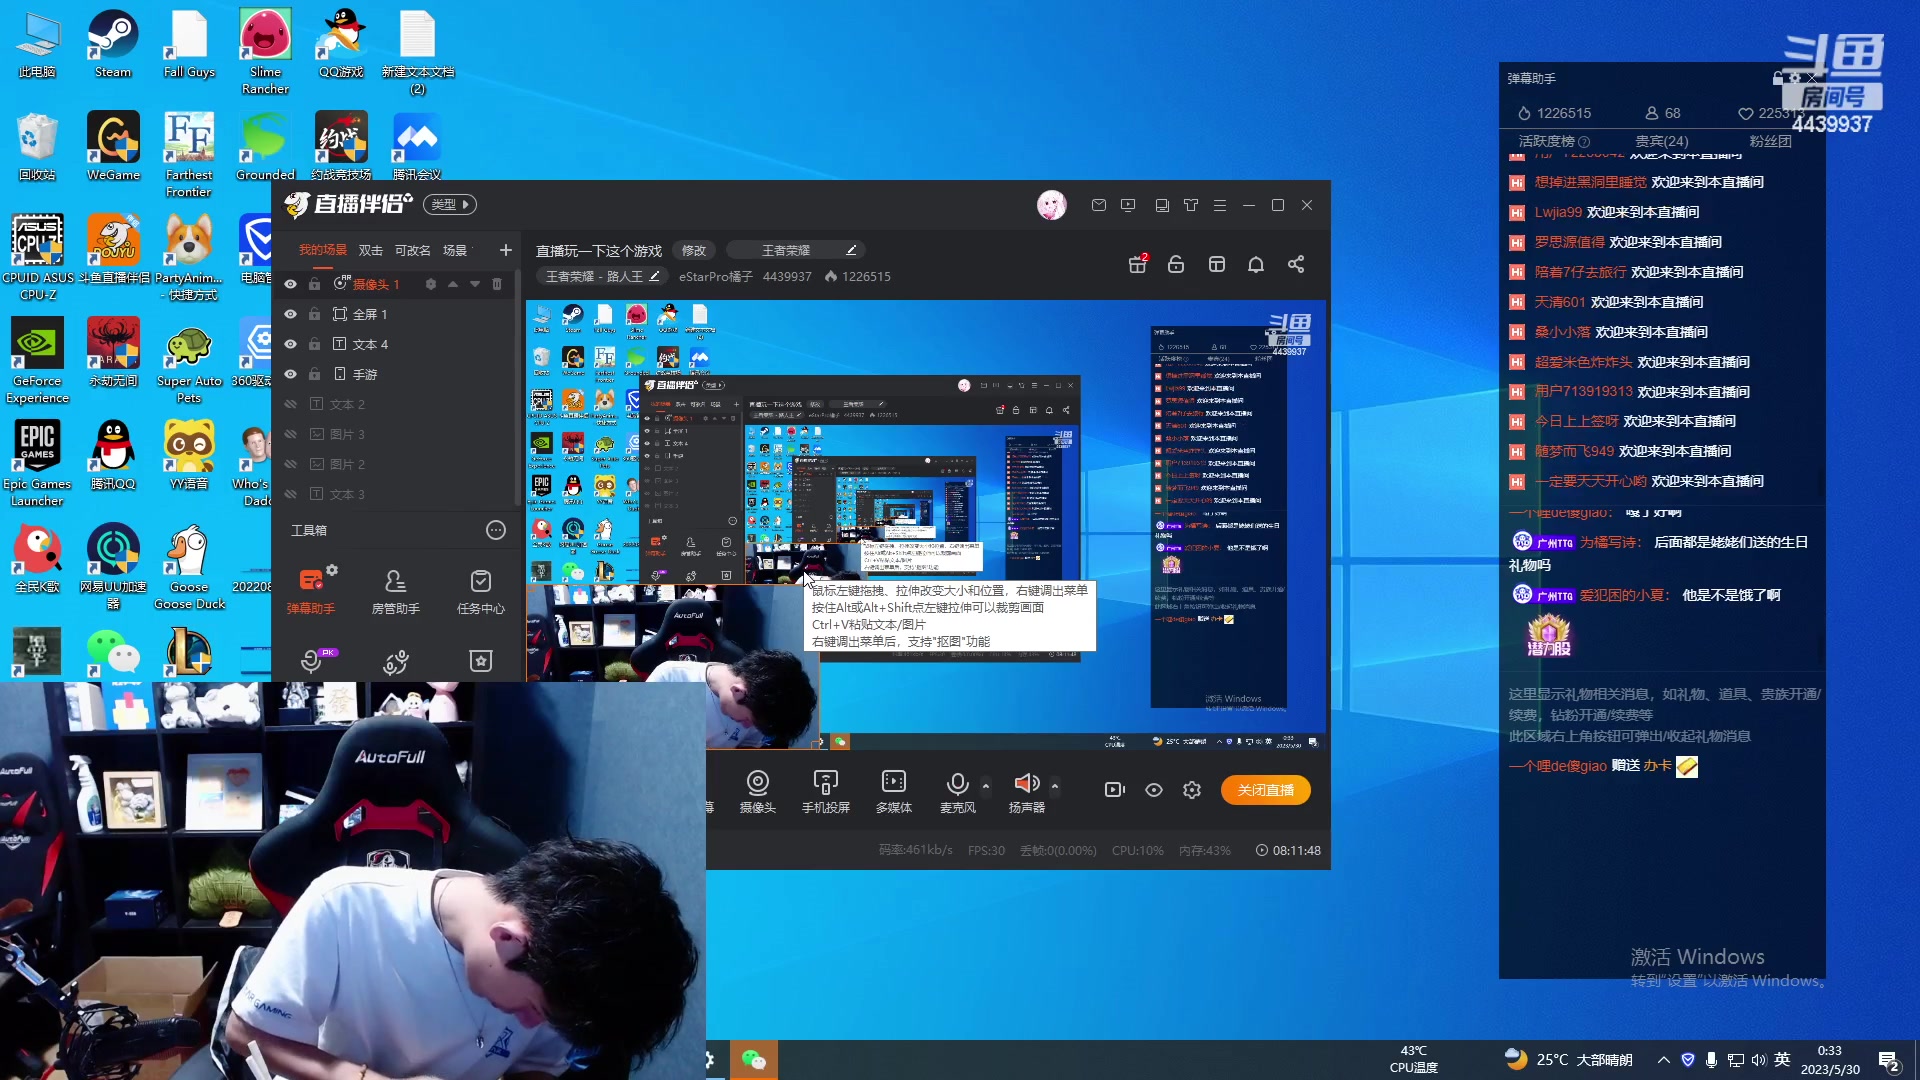Open the action center notification icon
1920x1080 pixels.
click(x=1889, y=1061)
